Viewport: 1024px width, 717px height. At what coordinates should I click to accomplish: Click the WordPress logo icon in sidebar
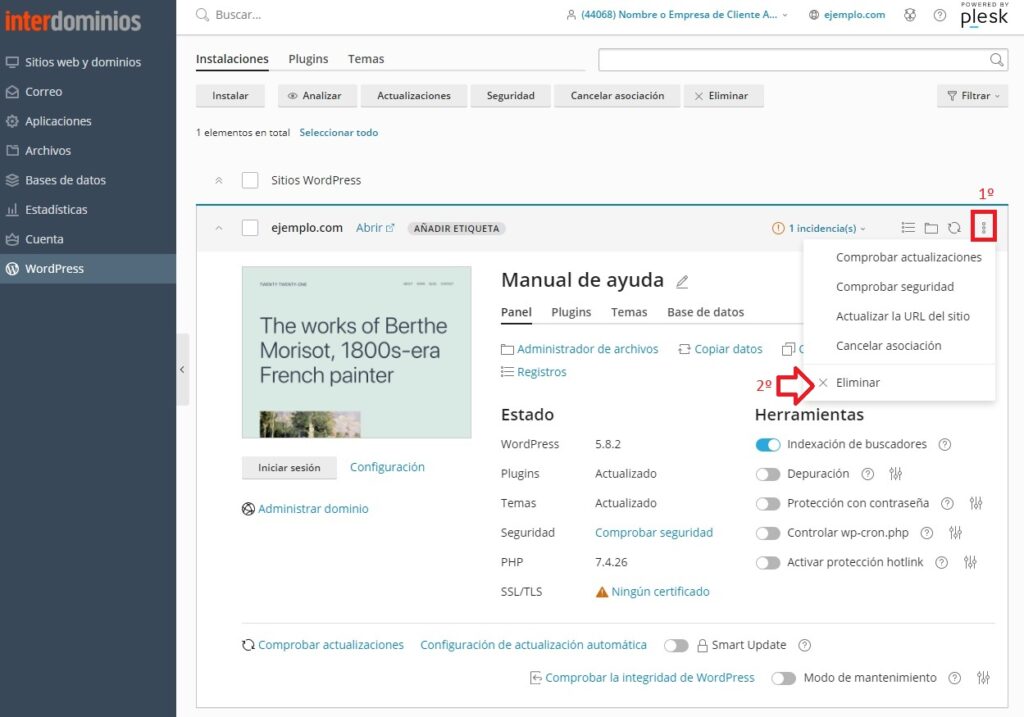point(12,268)
